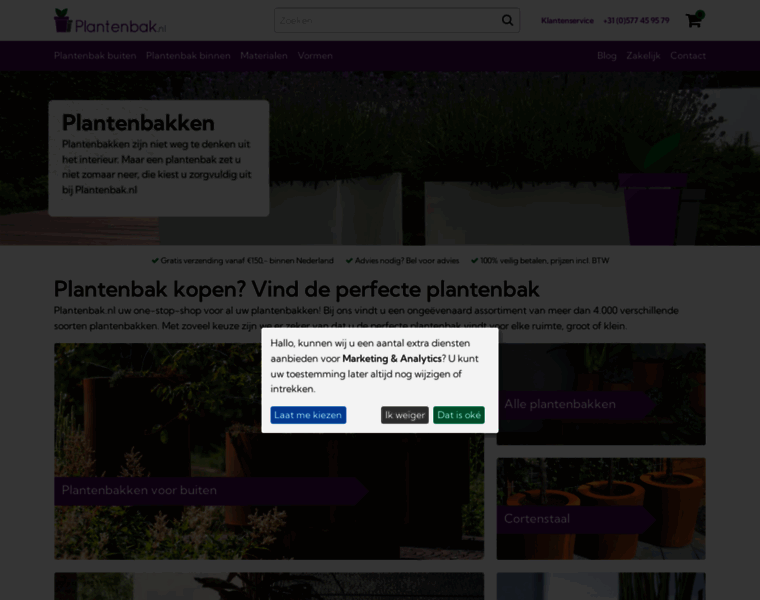Open the Plantenbak binnen menu
Image resolution: width=760 pixels, height=600 pixels.
[188, 56]
